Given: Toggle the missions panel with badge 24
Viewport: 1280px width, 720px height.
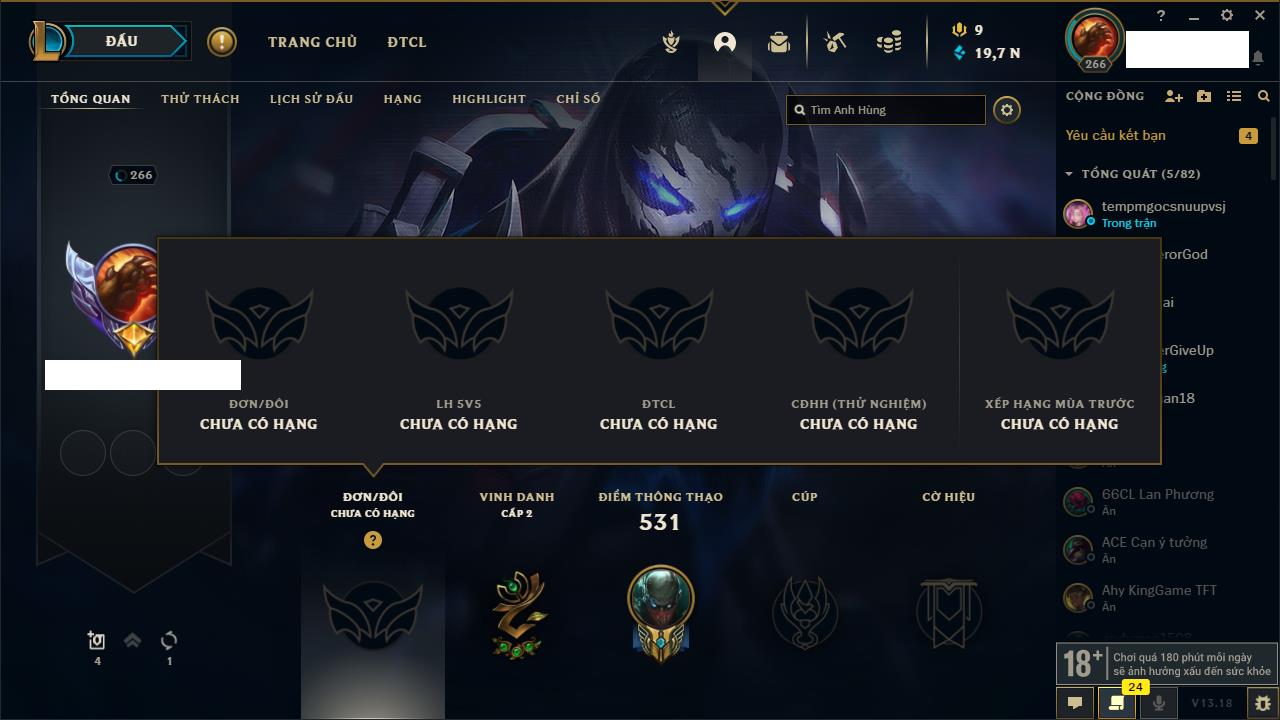Looking at the screenshot, I should pos(1117,703).
